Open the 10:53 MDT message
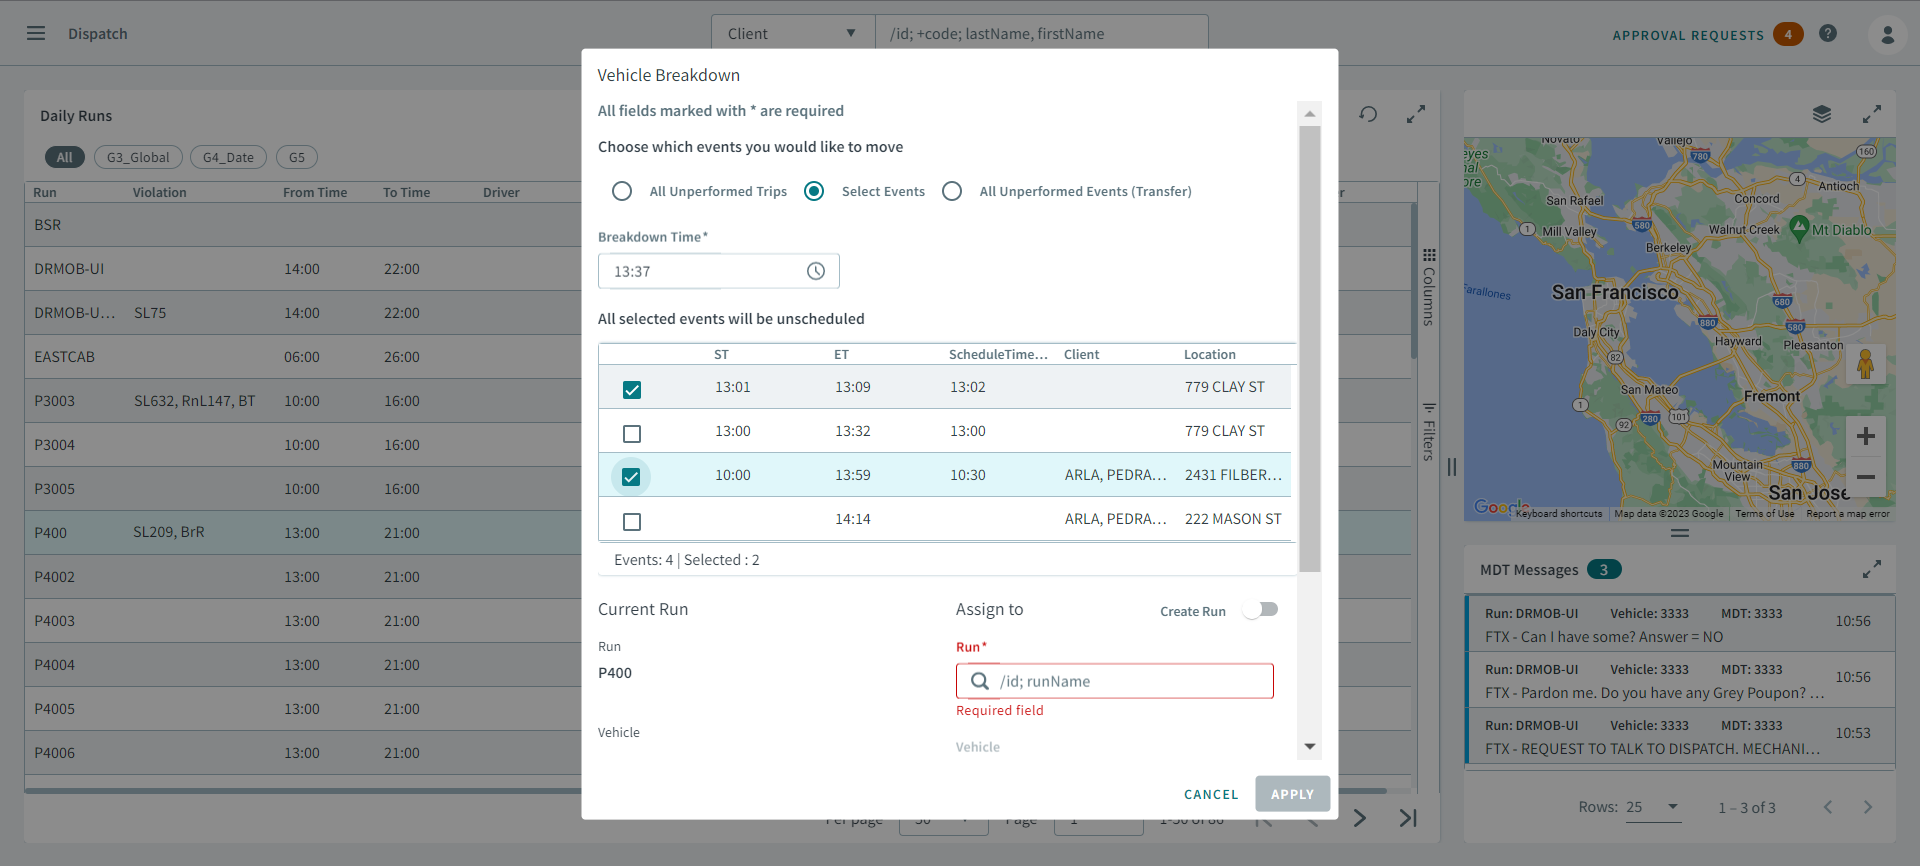The width and height of the screenshot is (1920, 866). [1680, 737]
